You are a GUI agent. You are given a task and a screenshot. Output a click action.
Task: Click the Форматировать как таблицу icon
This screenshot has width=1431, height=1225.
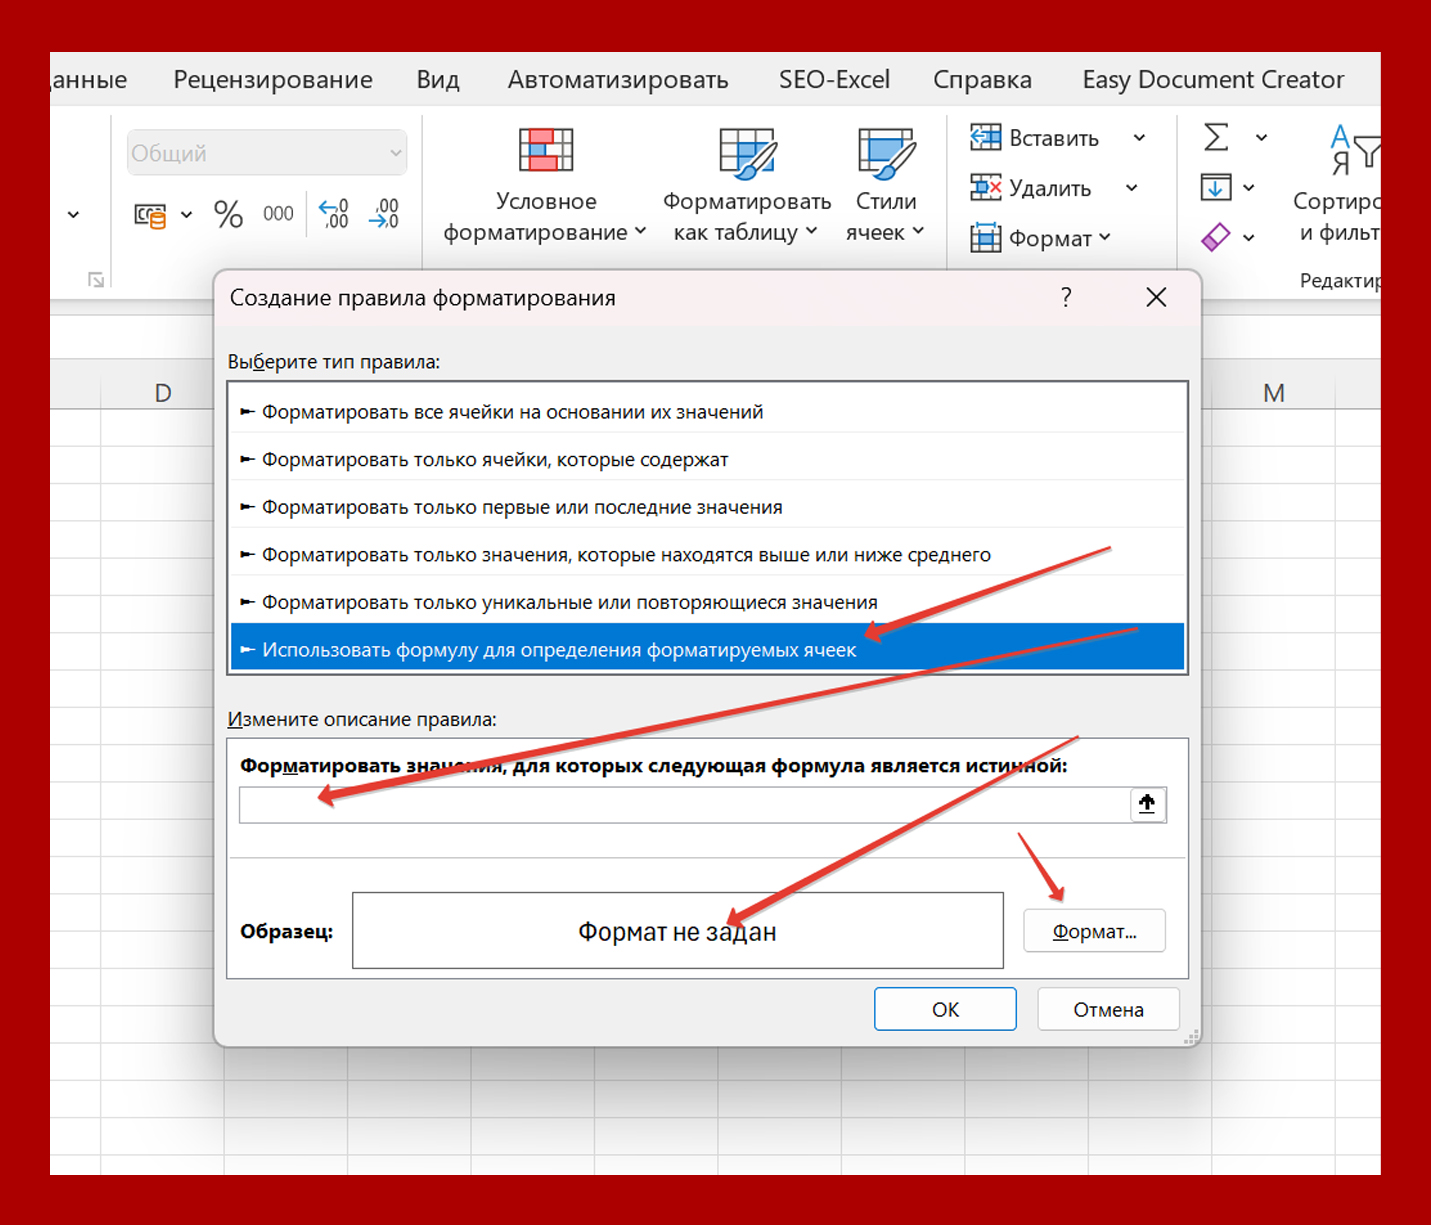coord(747,153)
